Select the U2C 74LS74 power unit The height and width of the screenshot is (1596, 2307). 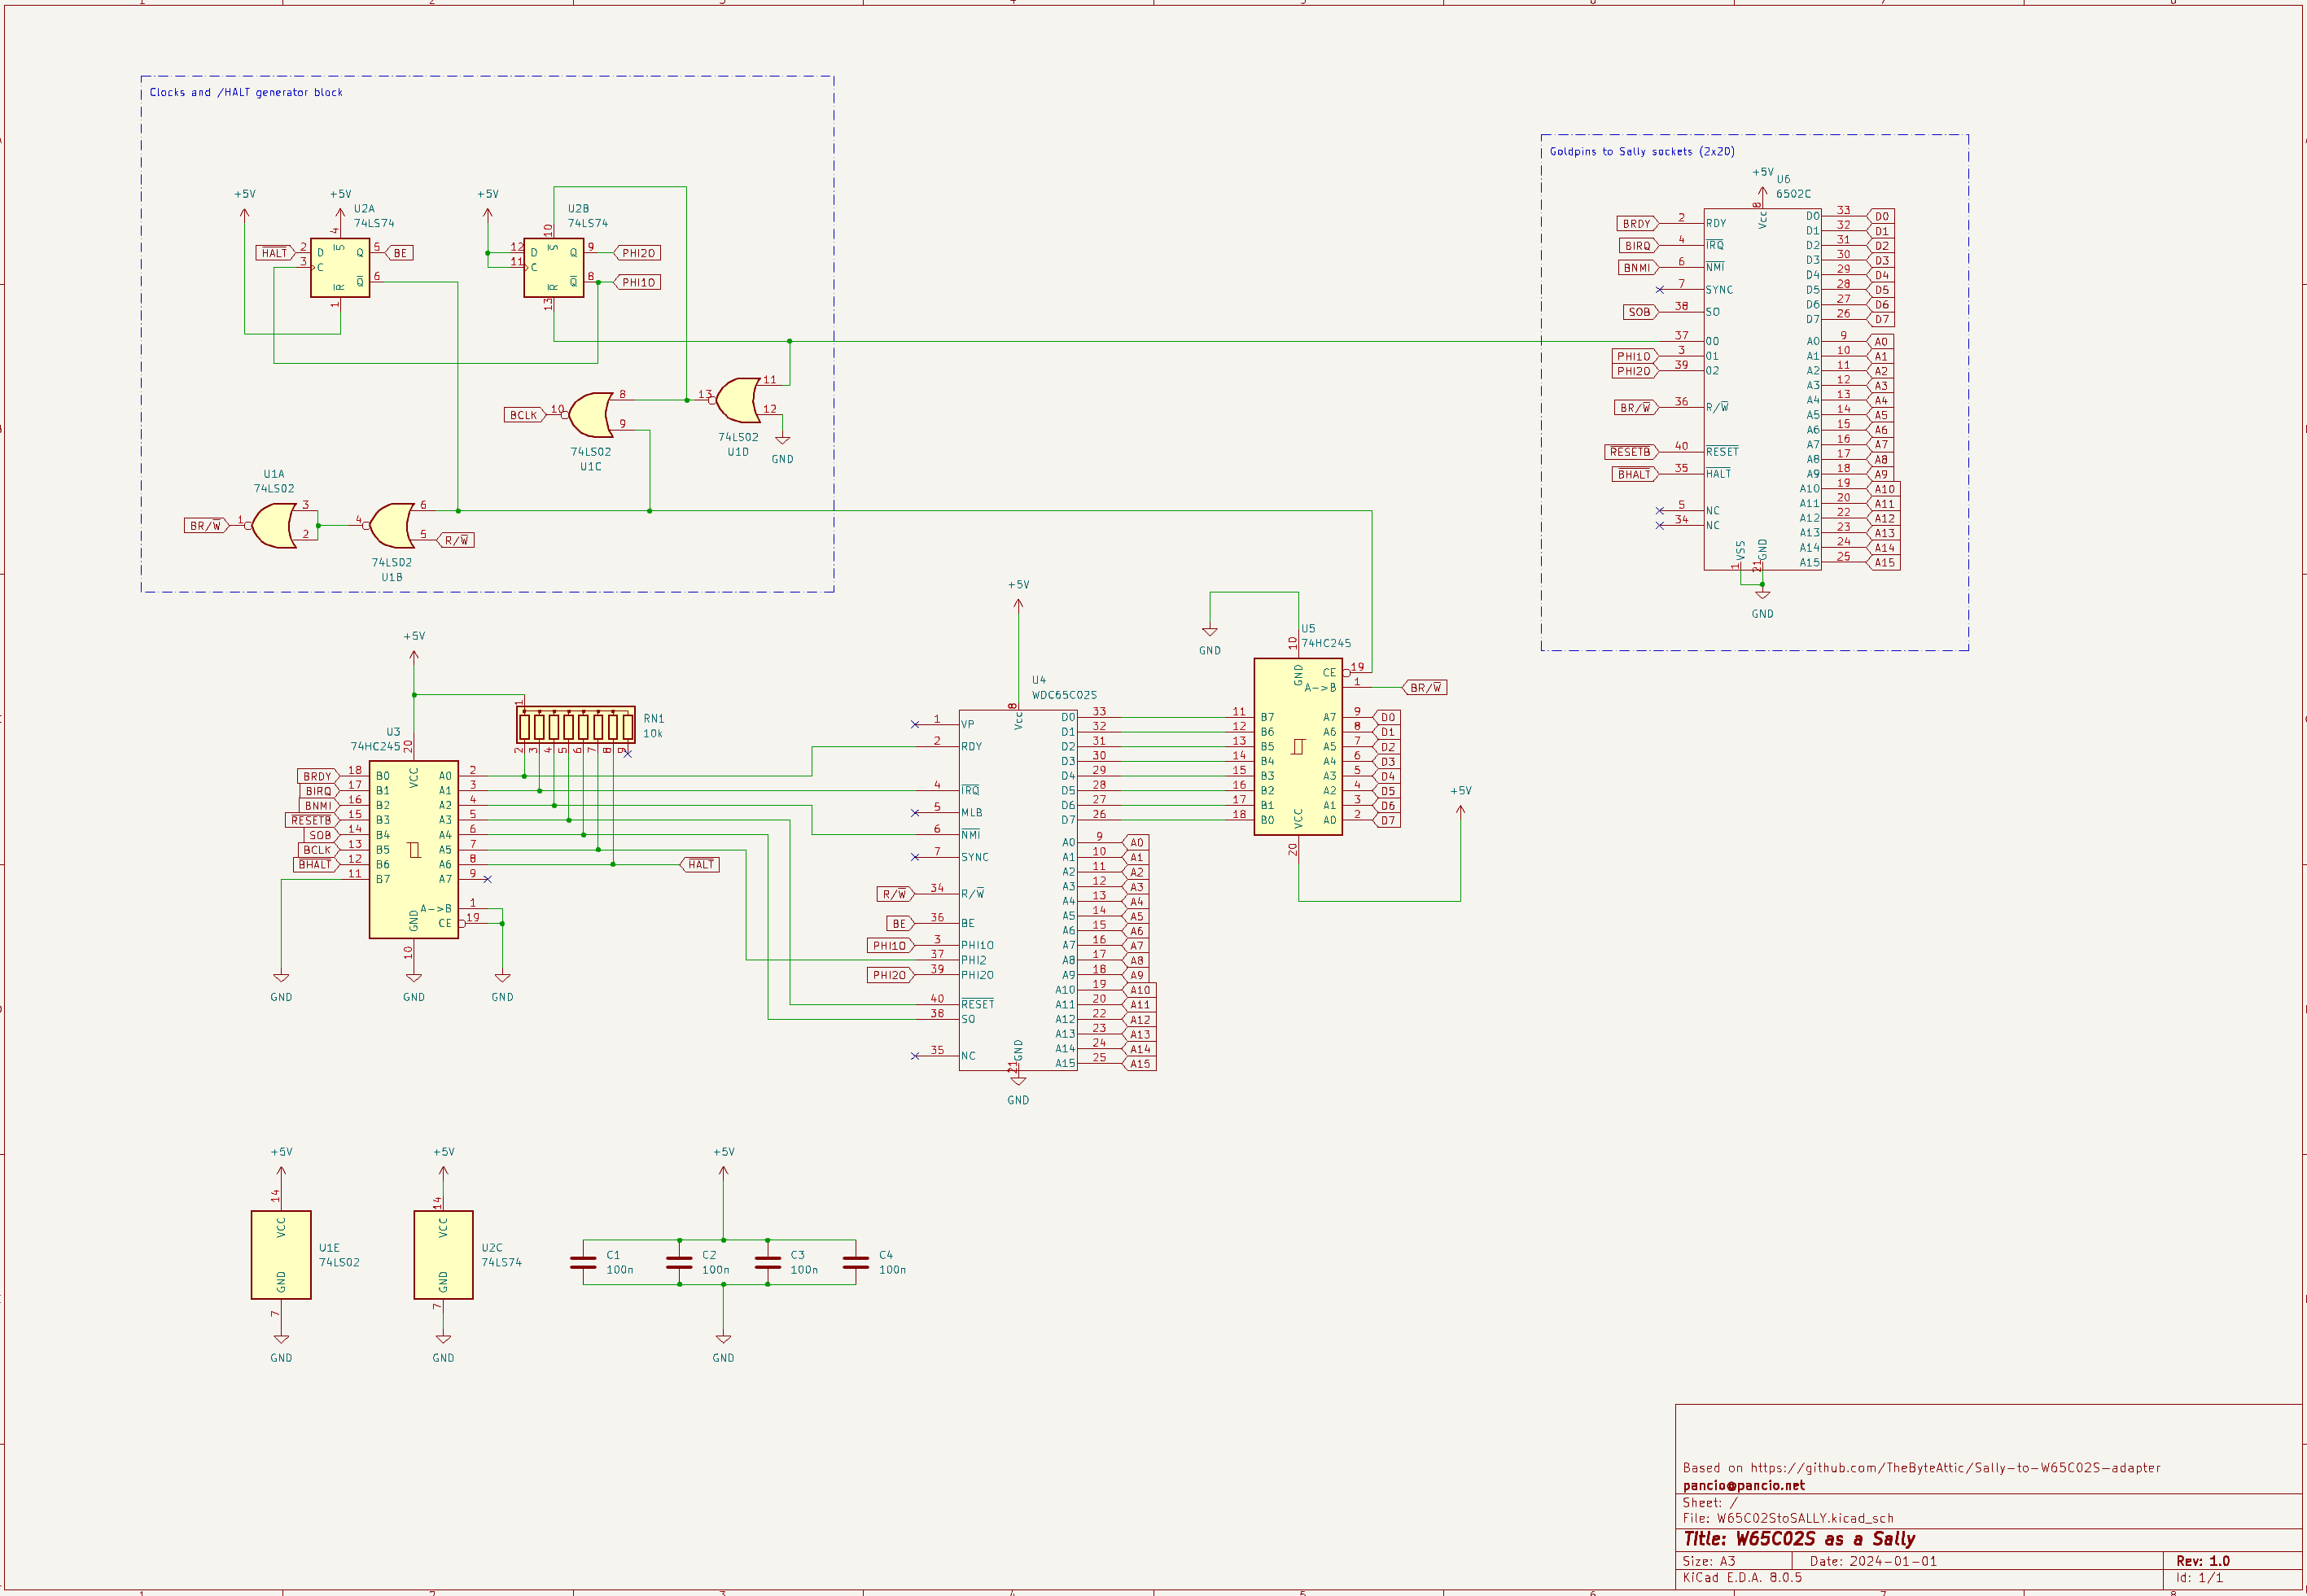coord(443,1255)
